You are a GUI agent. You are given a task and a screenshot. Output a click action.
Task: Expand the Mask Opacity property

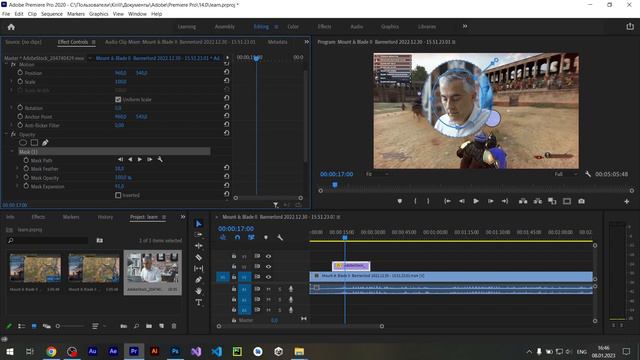[18, 178]
